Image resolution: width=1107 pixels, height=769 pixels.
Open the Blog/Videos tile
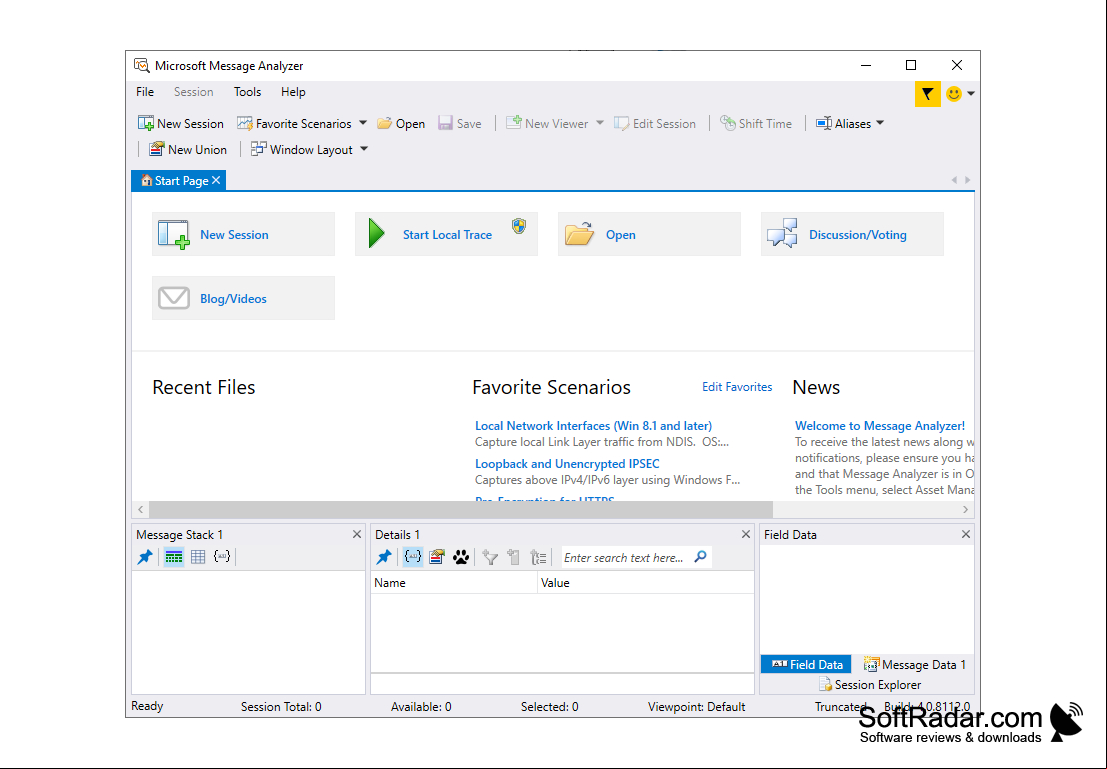click(x=244, y=298)
